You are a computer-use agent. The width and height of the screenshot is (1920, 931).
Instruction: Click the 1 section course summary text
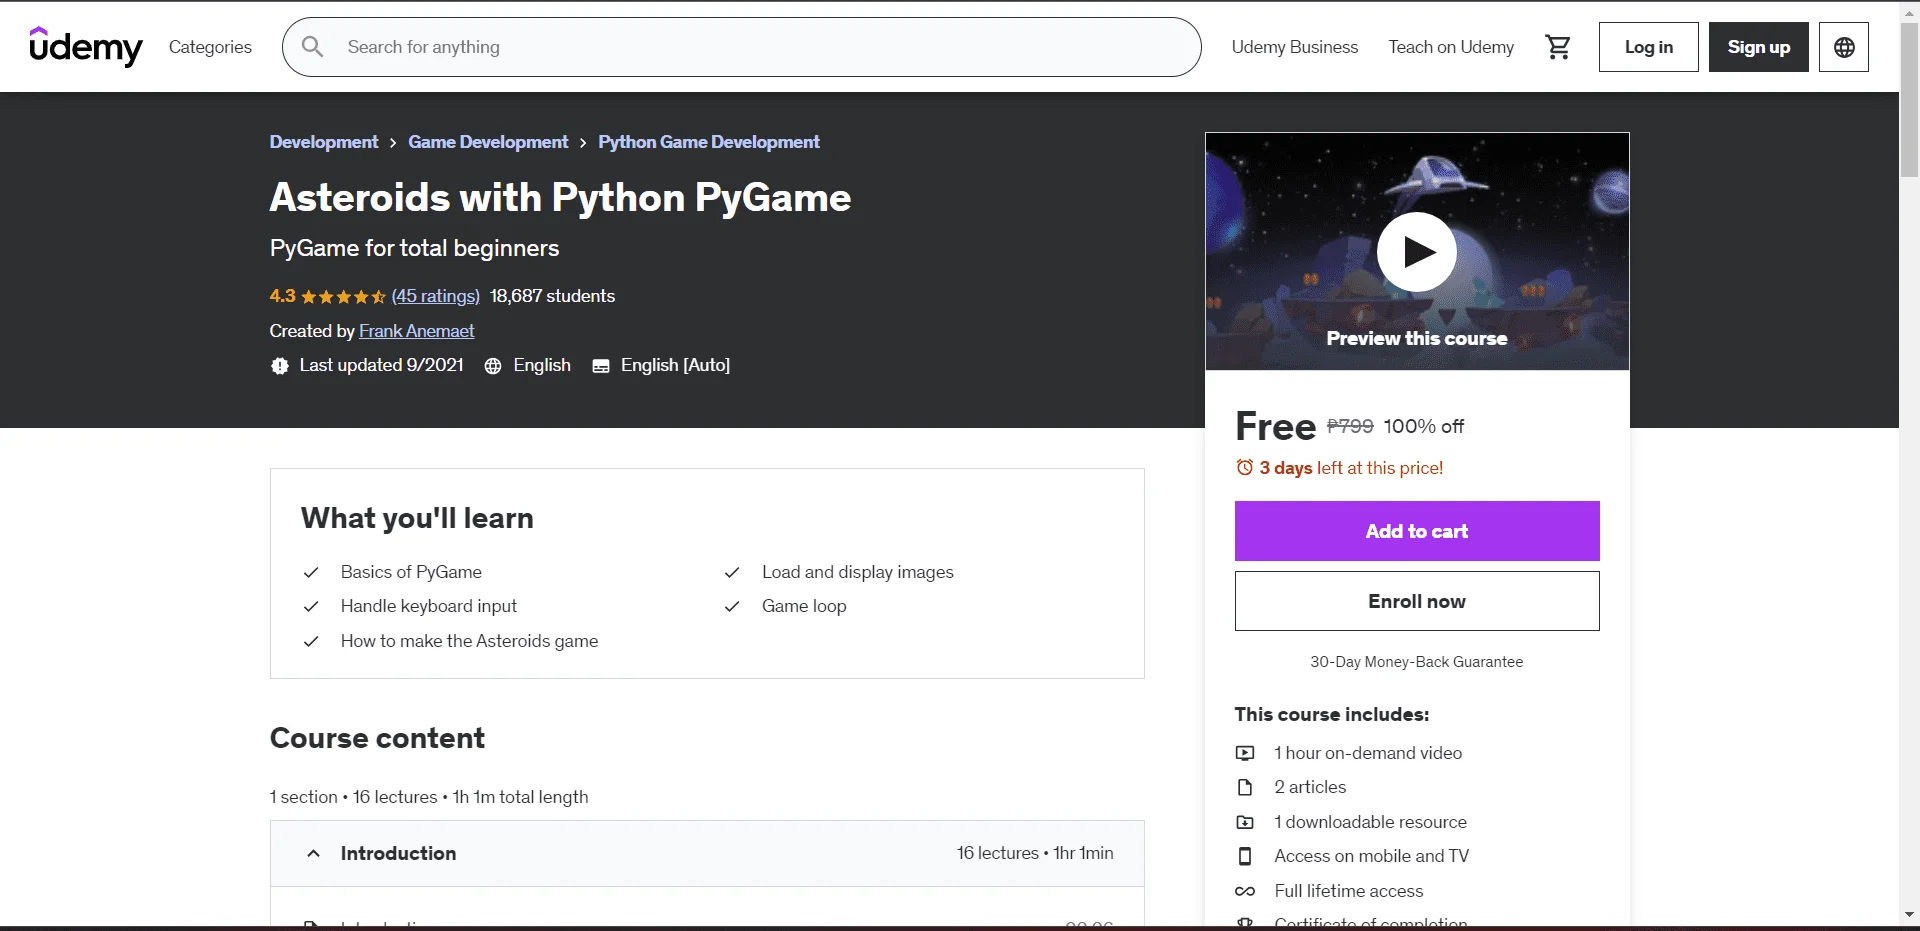tap(429, 797)
